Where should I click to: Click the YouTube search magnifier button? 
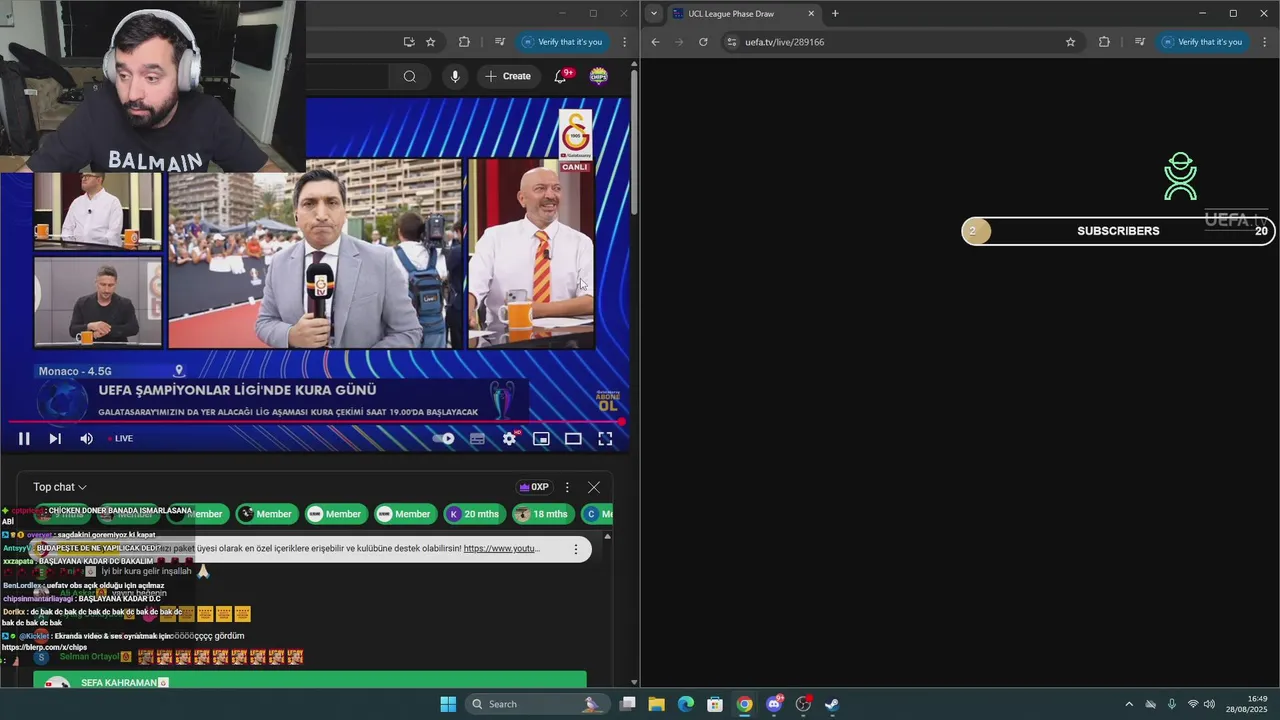(410, 76)
